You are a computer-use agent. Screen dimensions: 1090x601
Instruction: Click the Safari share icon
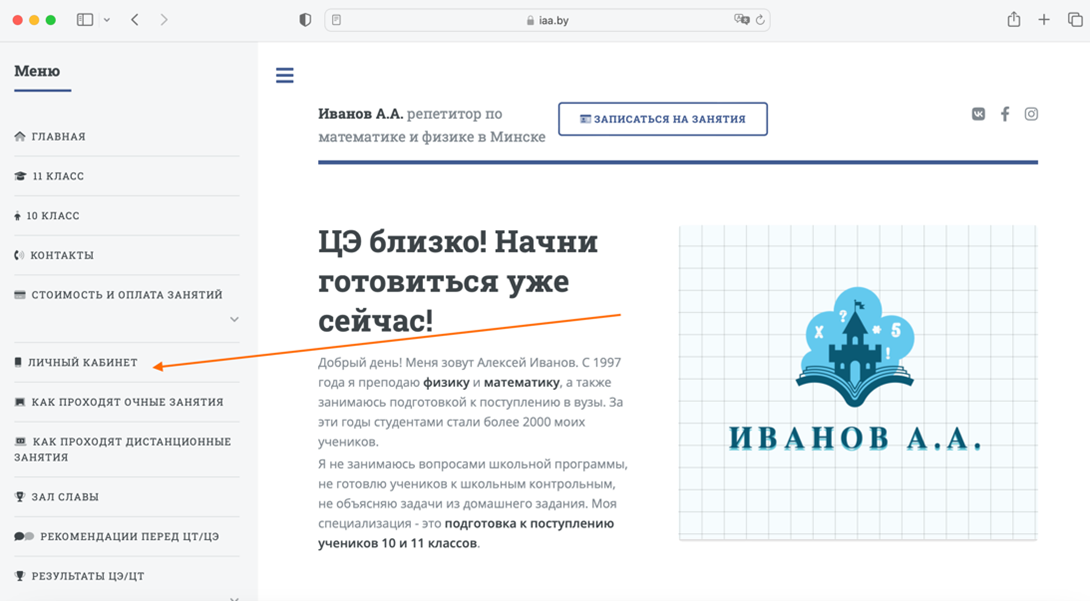tap(1014, 20)
